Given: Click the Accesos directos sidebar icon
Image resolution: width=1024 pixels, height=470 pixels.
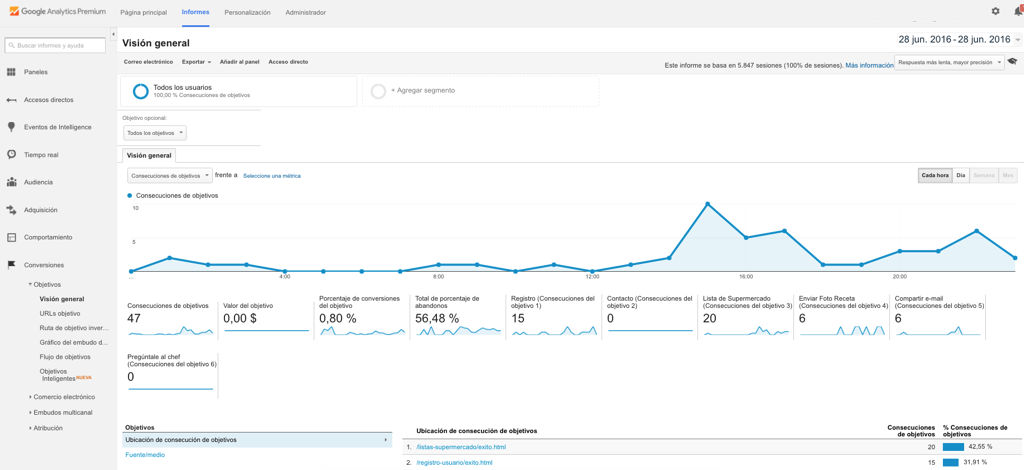Looking at the screenshot, I should coord(11,100).
